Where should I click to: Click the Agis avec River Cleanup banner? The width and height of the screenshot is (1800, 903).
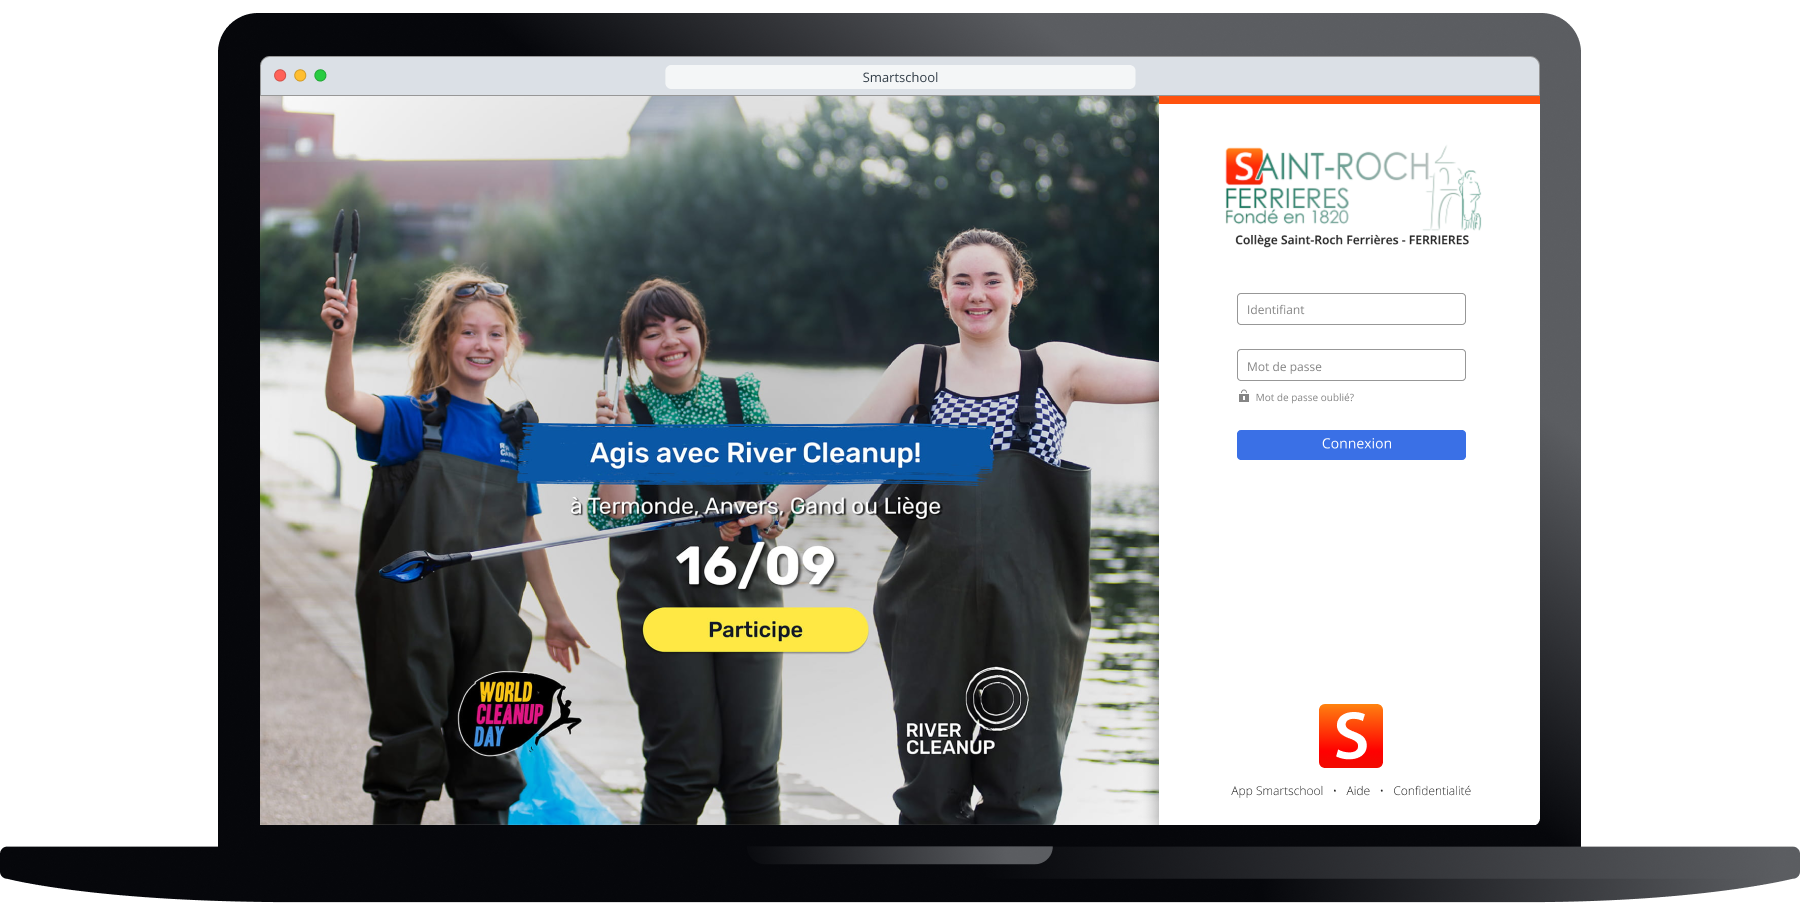click(x=755, y=453)
